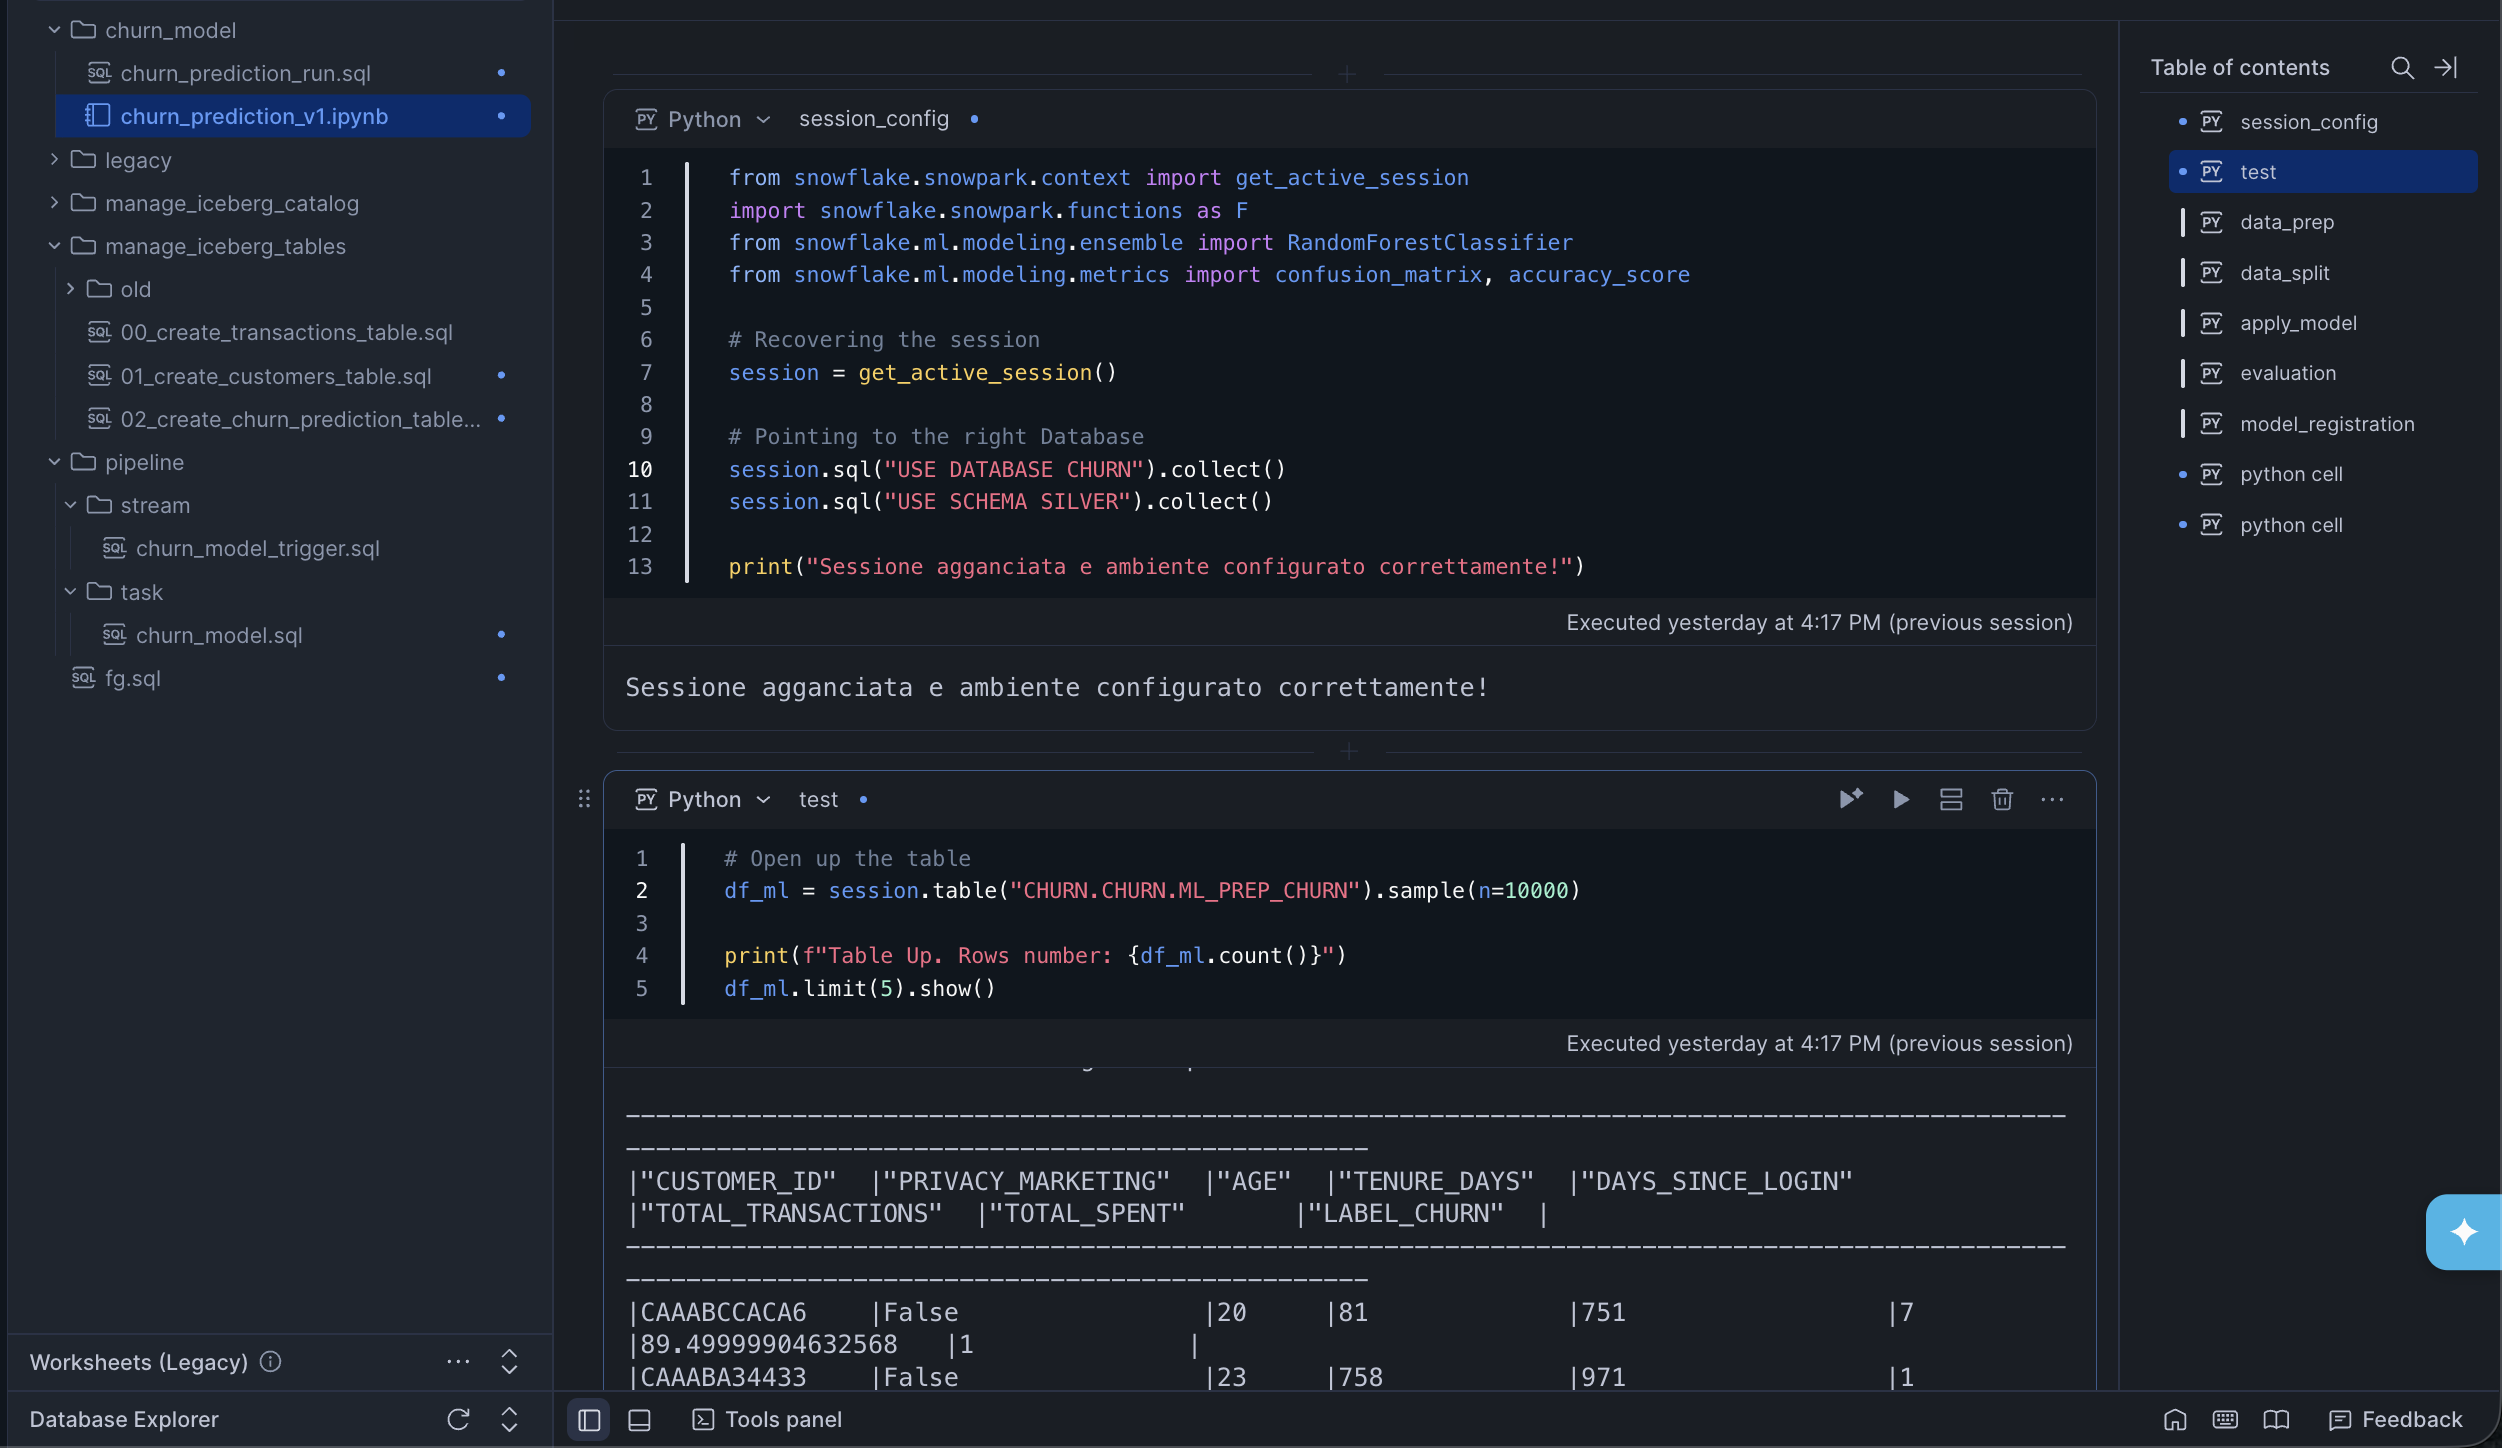Delete the test cell with trash icon

tap(2002, 799)
